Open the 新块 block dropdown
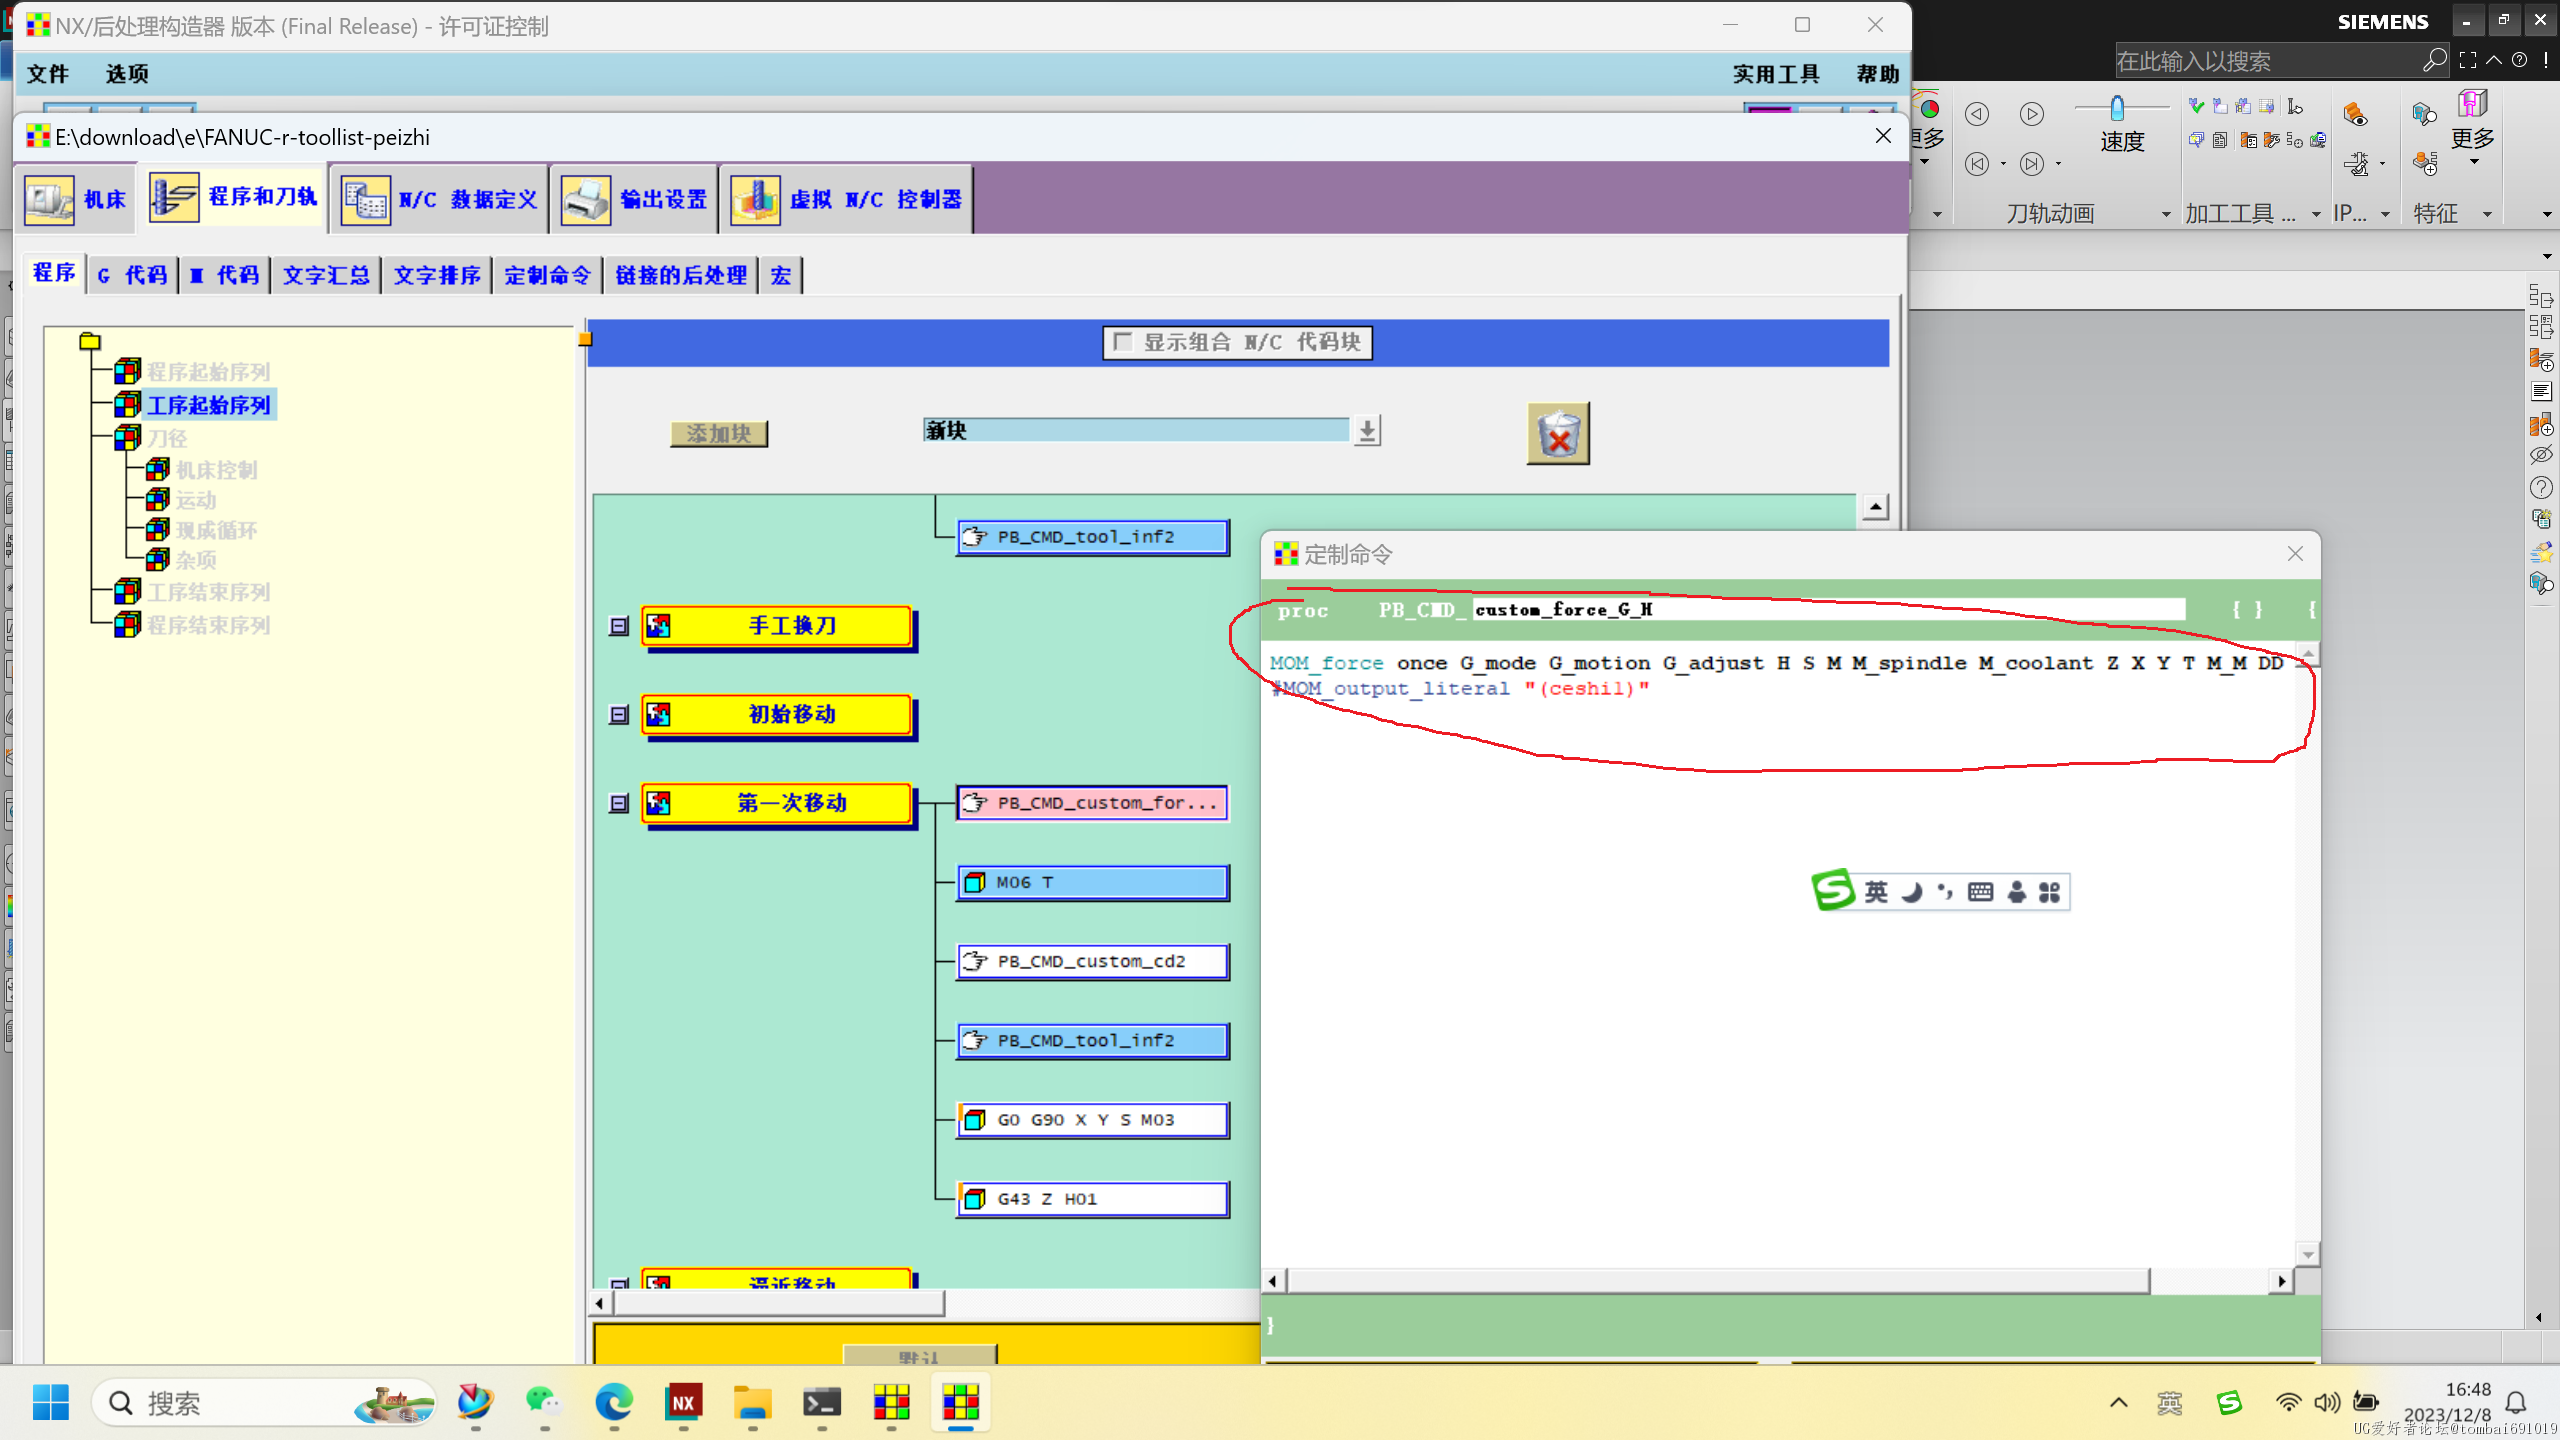The height and width of the screenshot is (1440, 2560). click(1367, 431)
